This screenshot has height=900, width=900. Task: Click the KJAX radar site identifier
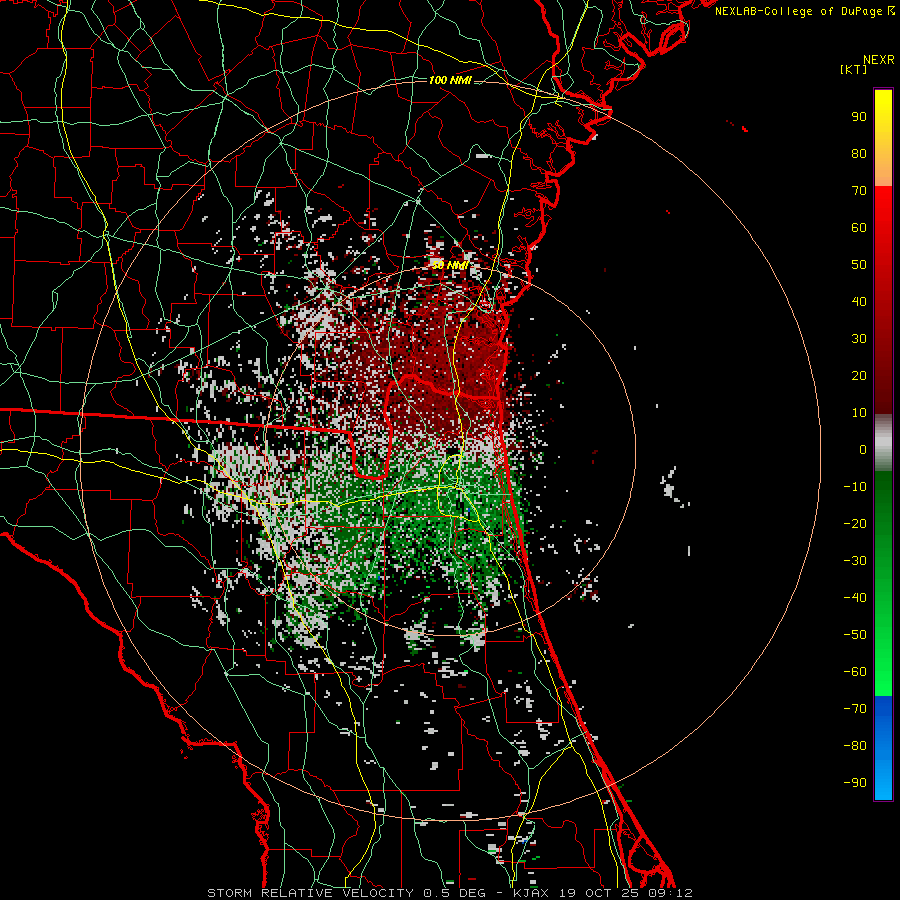530,893
